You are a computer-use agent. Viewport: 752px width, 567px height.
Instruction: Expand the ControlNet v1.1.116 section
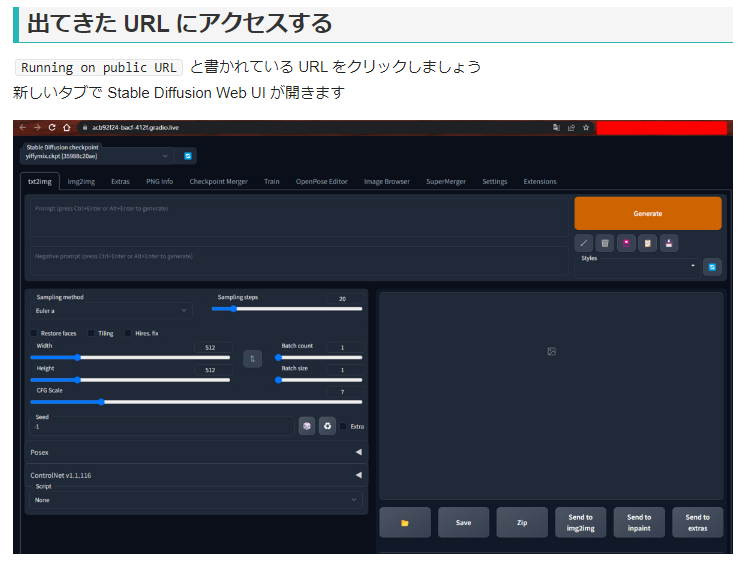pyautogui.click(x=196, y=475)
